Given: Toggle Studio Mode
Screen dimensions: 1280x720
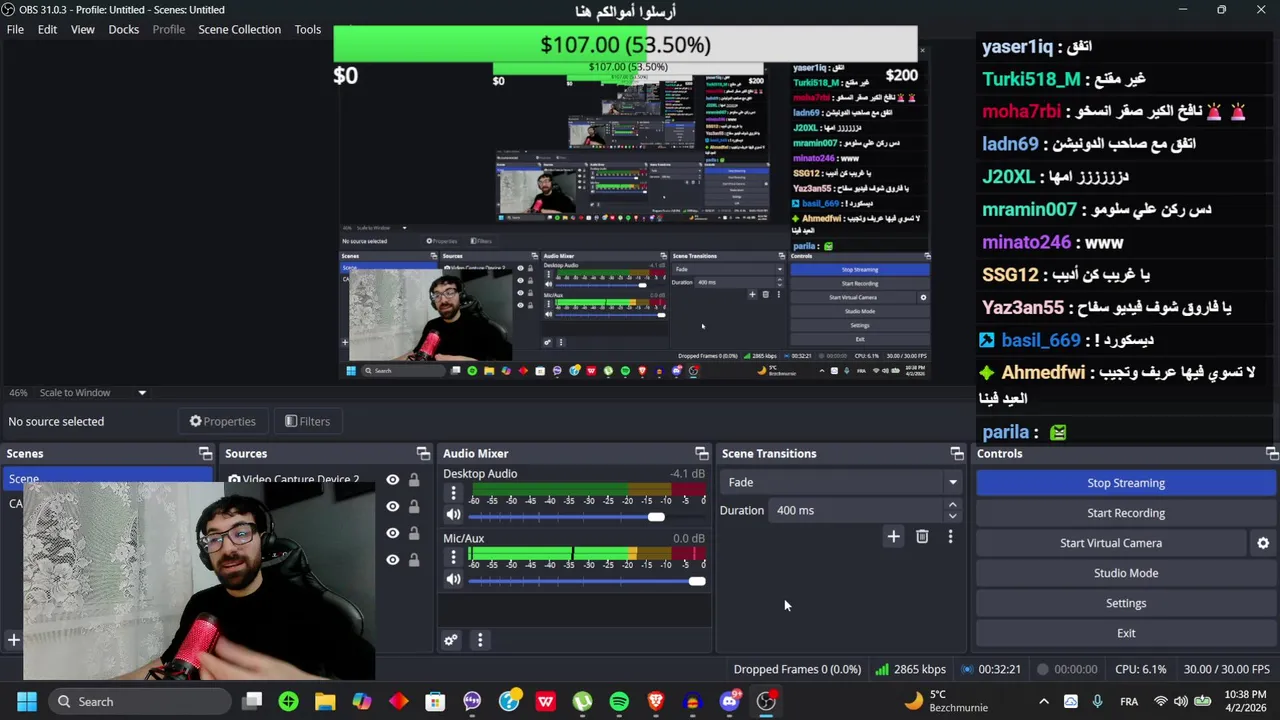Looking at the screenshot, I should (1125, 573).
